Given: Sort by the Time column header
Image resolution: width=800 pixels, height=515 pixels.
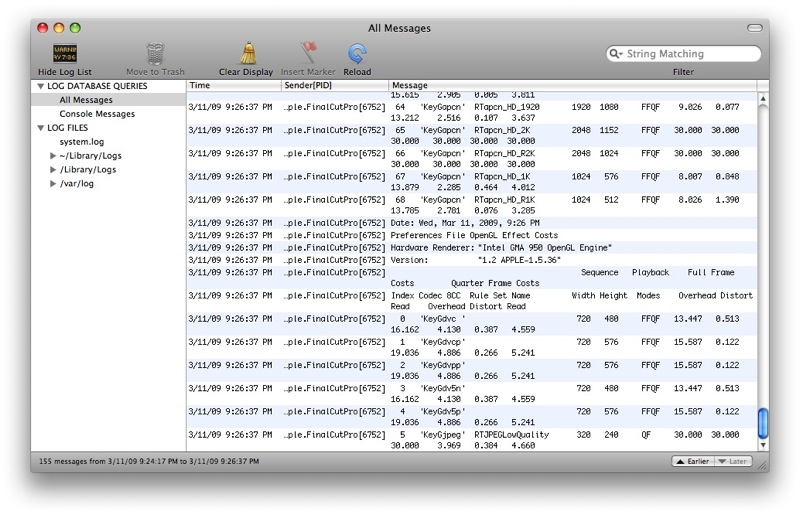Looking at the screenshot, I should point(234,85).
